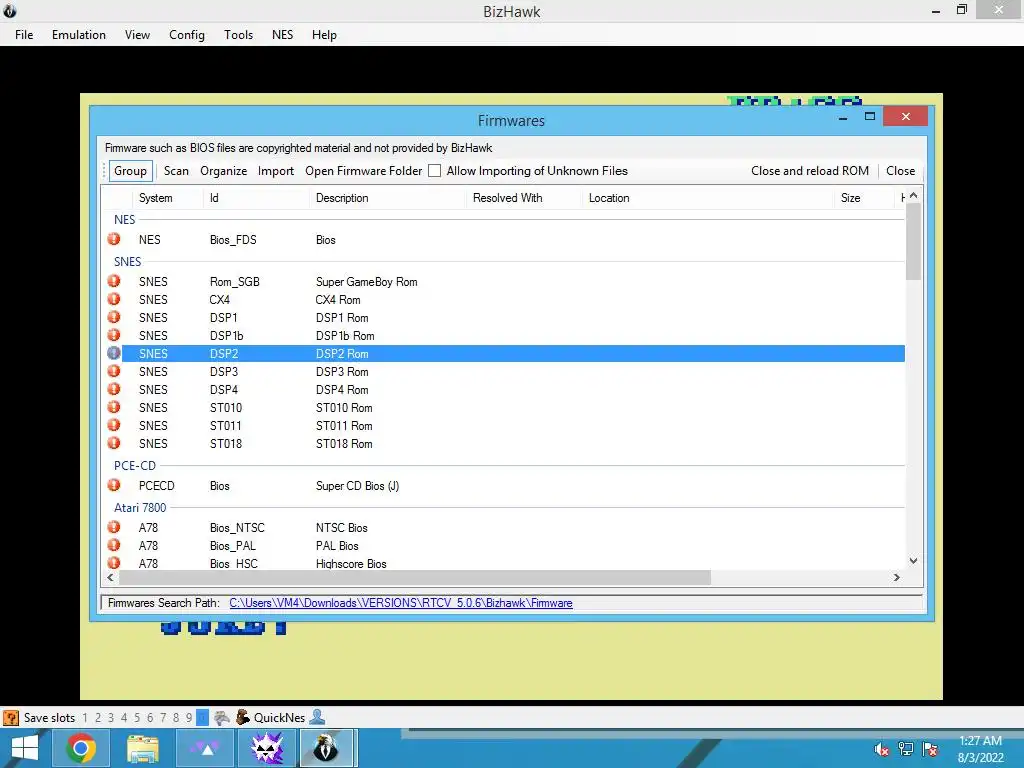Collapse the NES group header
This screenshot has height=768, width=1024.
125,219
